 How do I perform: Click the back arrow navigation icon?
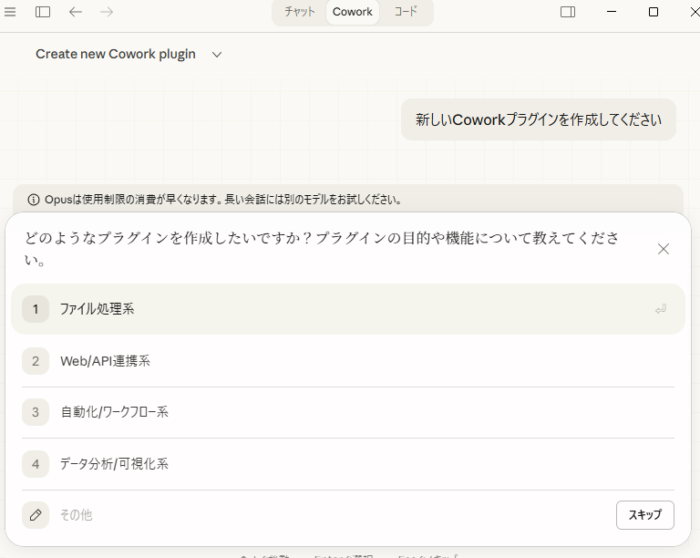75,12
